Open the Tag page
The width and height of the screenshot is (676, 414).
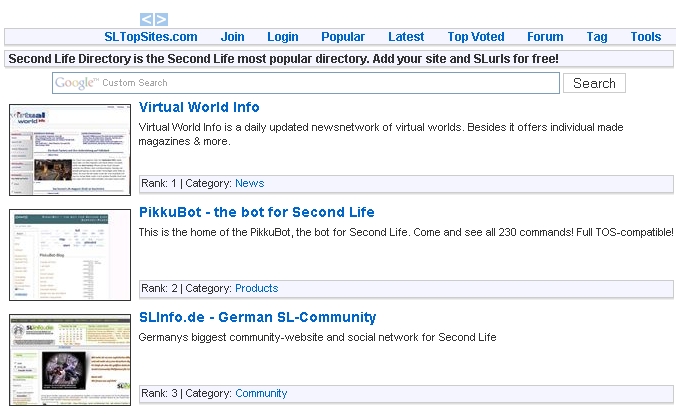[x=597, y=37]
